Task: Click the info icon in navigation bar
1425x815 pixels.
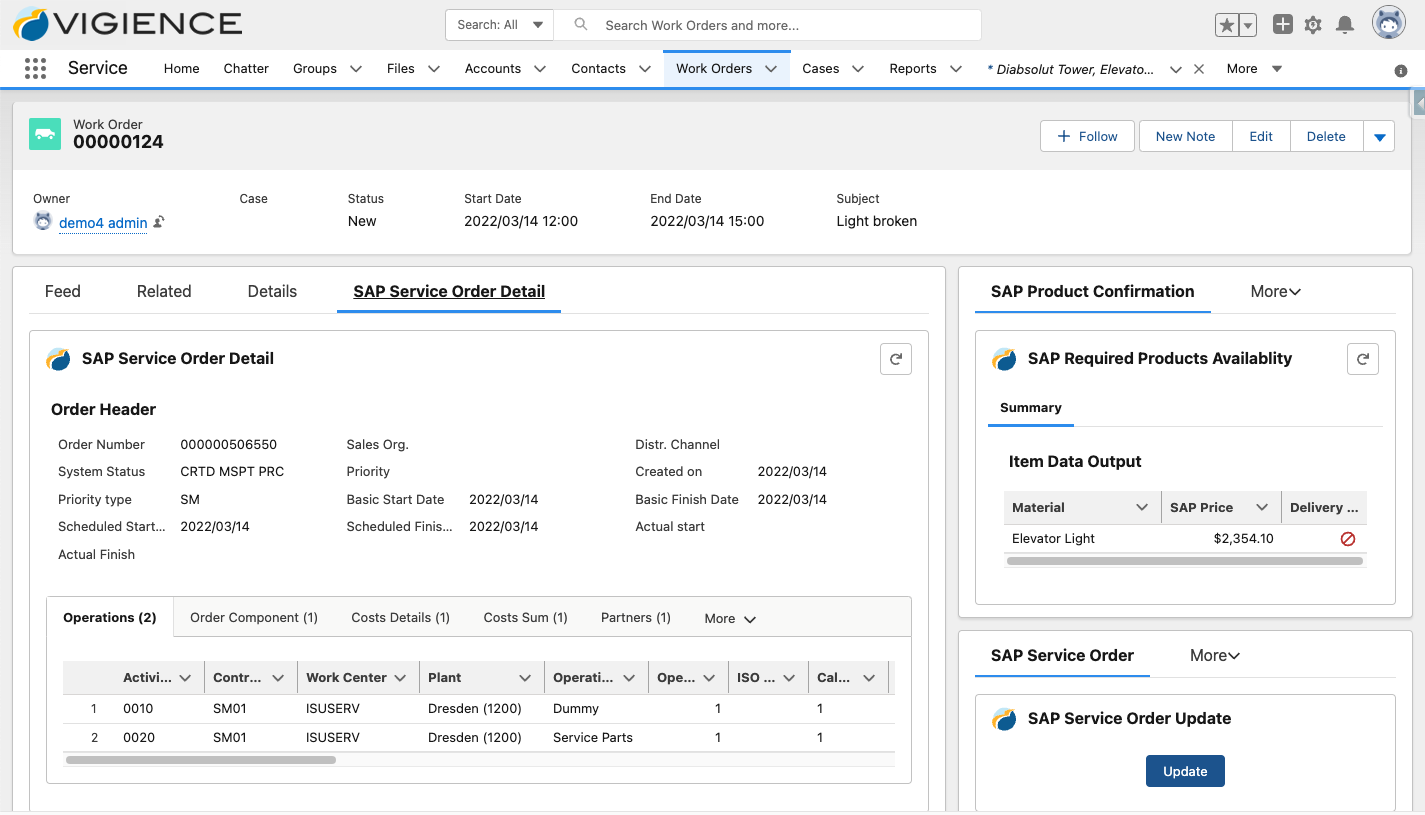Action: pos(1401,70)
